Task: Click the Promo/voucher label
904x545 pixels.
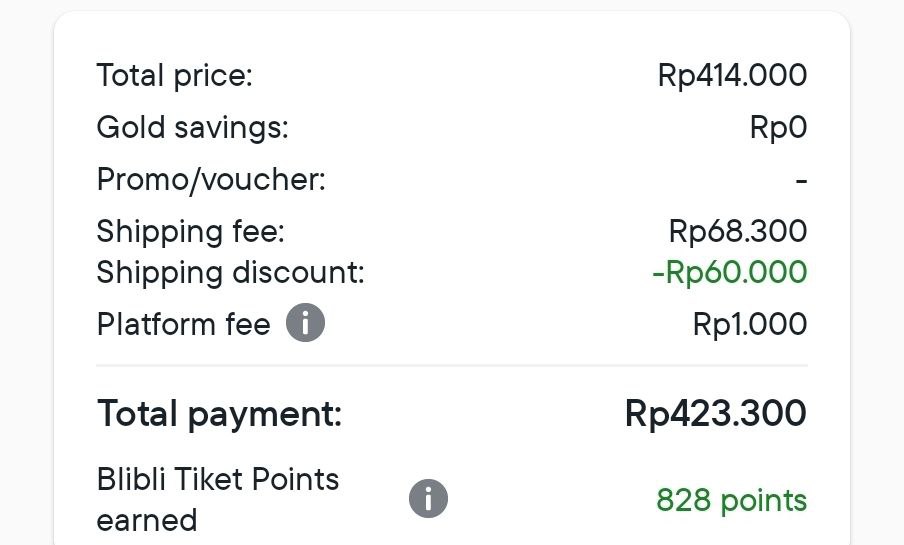Action: (211, 180)
